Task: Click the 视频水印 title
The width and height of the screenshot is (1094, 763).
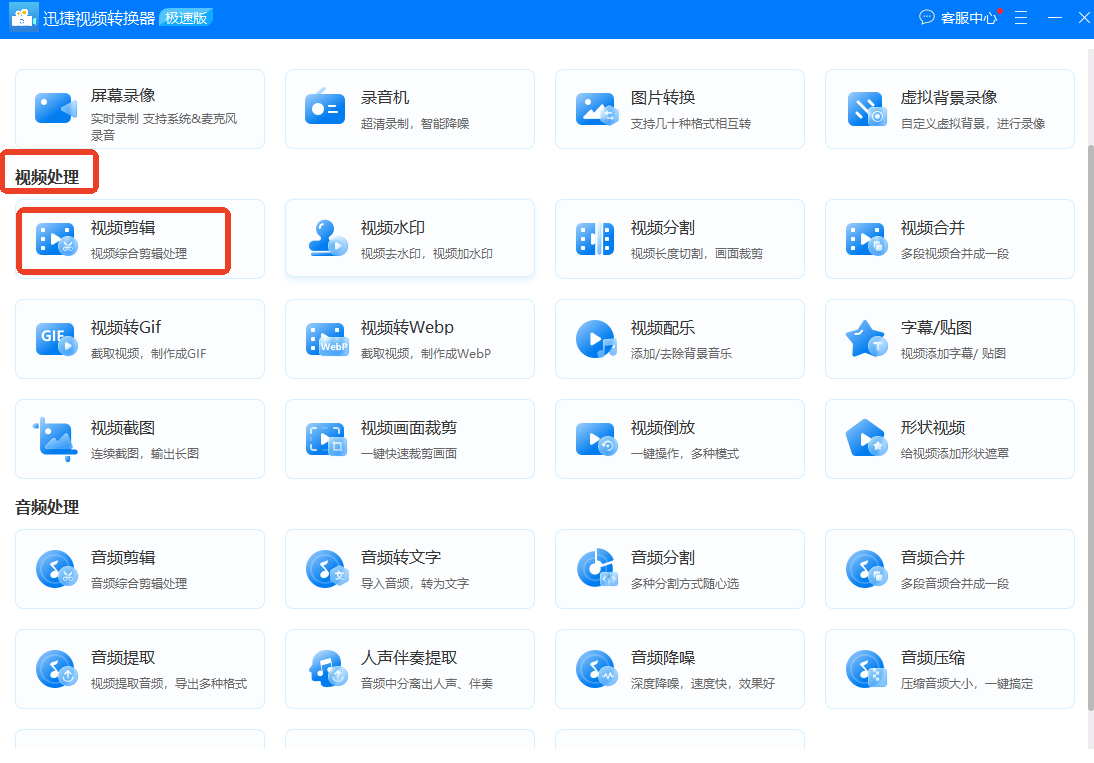Action: (393, 228)
